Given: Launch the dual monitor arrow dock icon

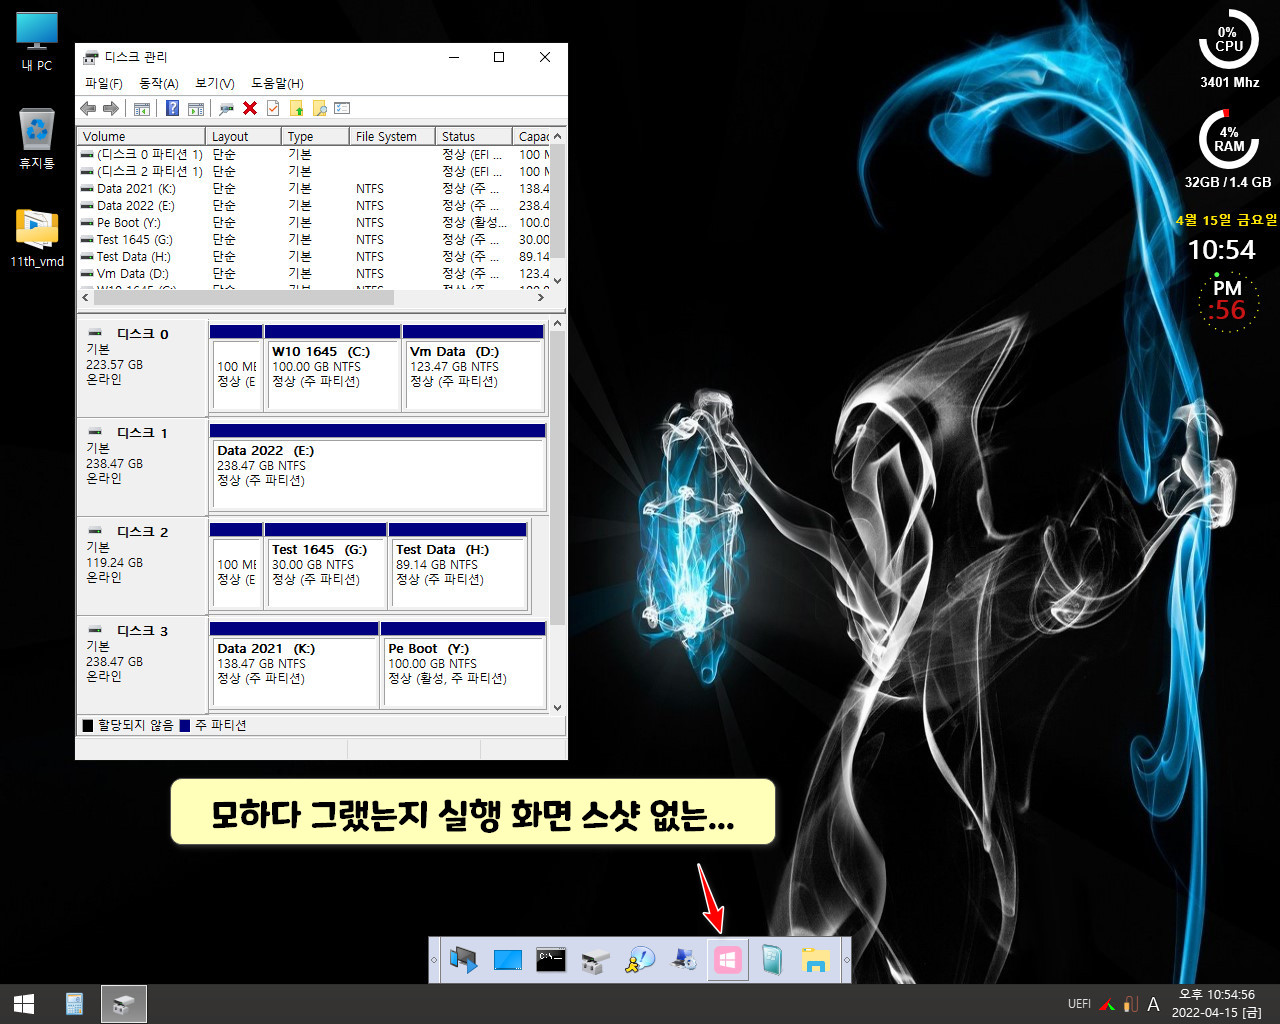Looking at the screenshot, I should click(x=463, y=960).
